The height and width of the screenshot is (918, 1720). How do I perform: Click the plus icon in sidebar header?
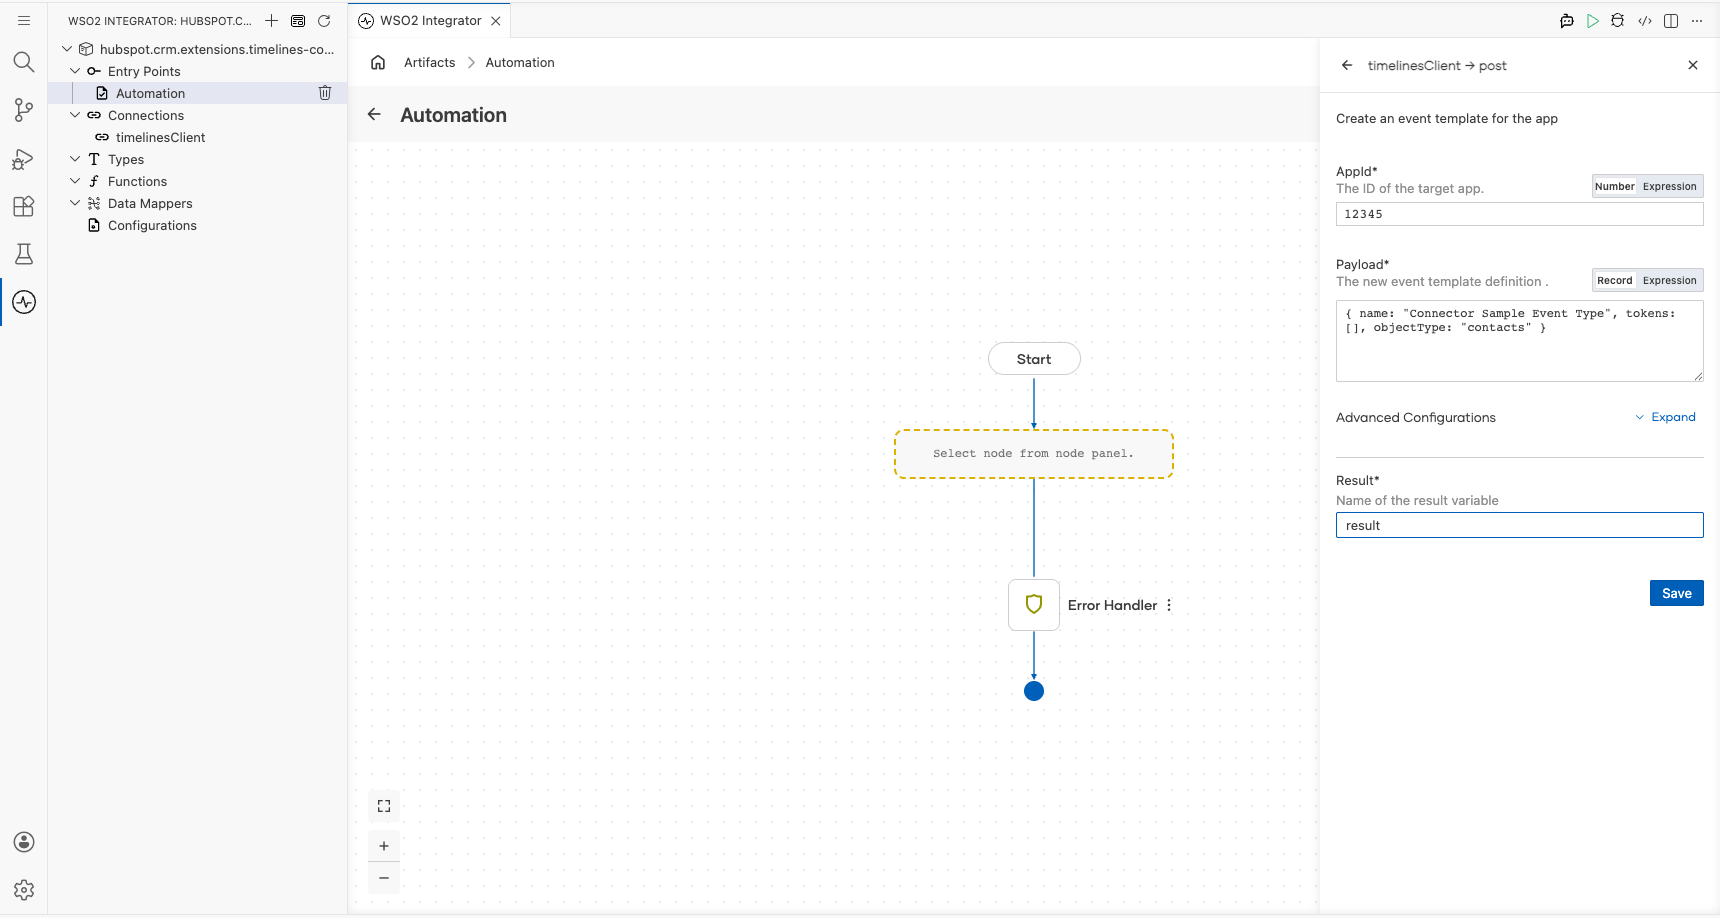pos(271,20)
